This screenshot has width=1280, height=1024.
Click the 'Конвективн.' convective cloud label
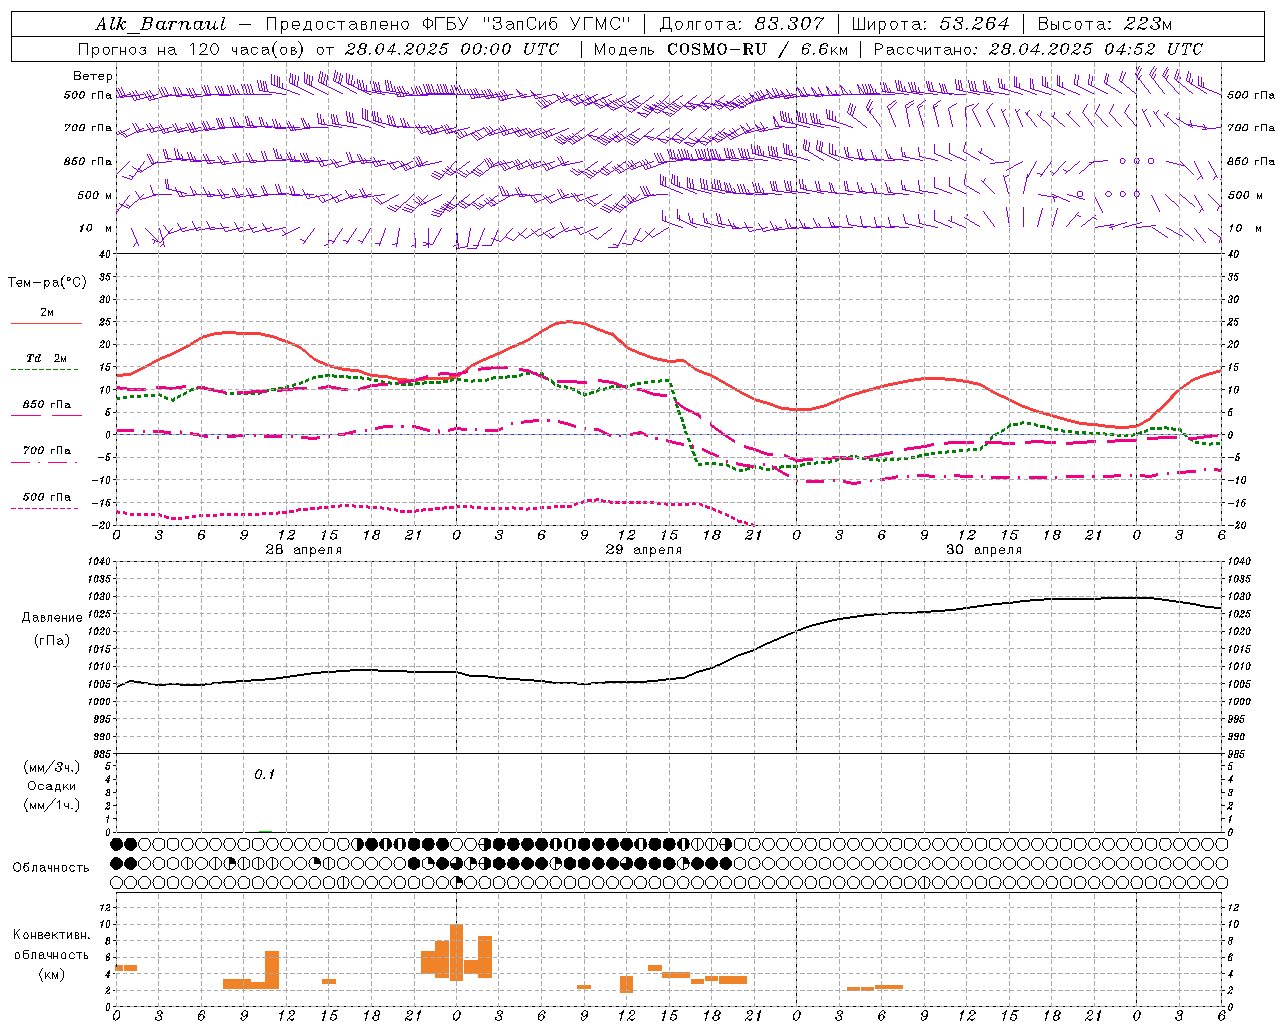pyautogui.click(x=52, y=935)
